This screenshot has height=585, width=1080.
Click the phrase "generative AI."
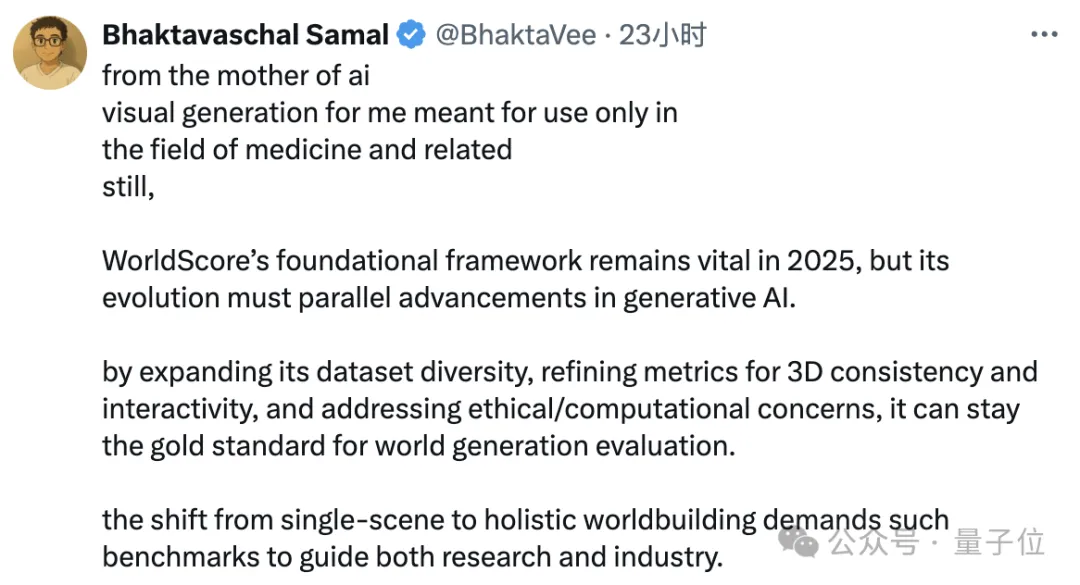[x=709, y=298]
